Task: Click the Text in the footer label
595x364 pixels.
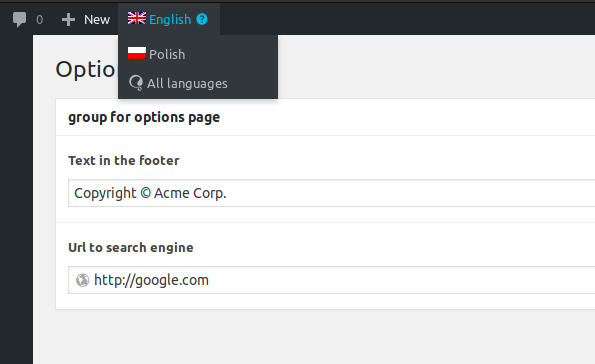Action: (124, 161)
